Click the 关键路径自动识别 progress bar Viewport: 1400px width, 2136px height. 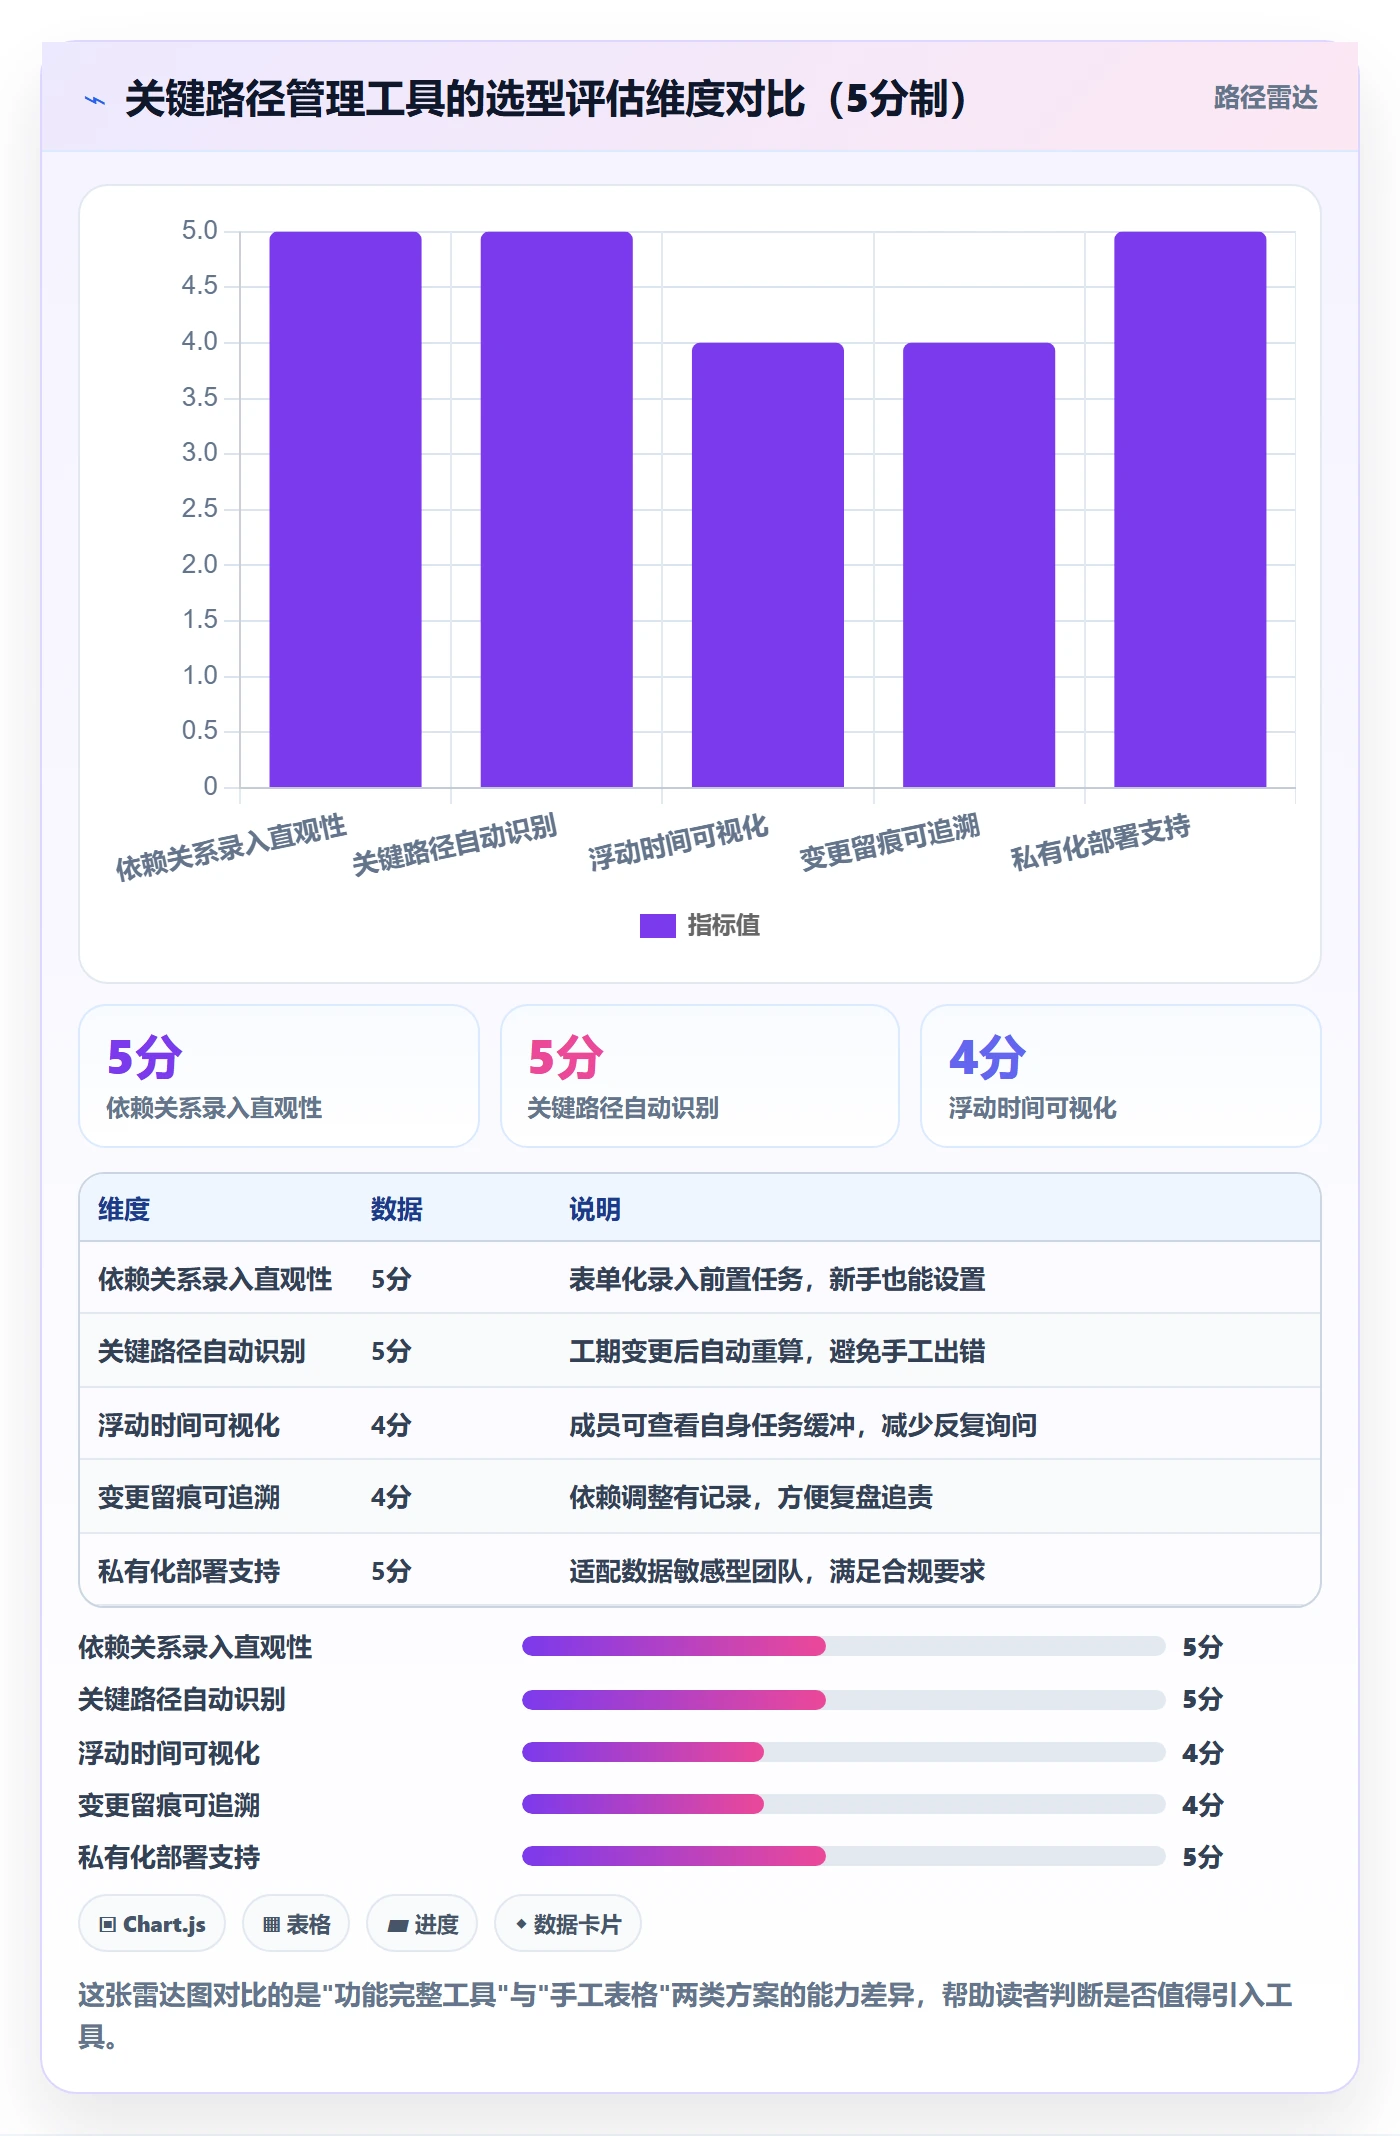[x=844, y=1699]
